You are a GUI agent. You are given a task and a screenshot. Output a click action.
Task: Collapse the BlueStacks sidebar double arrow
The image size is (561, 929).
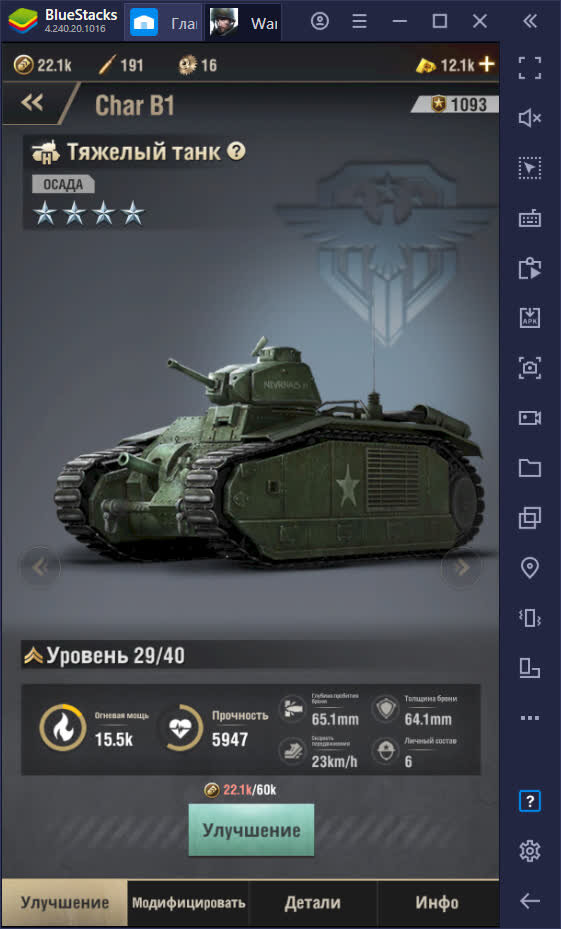(x=530, y=21)
